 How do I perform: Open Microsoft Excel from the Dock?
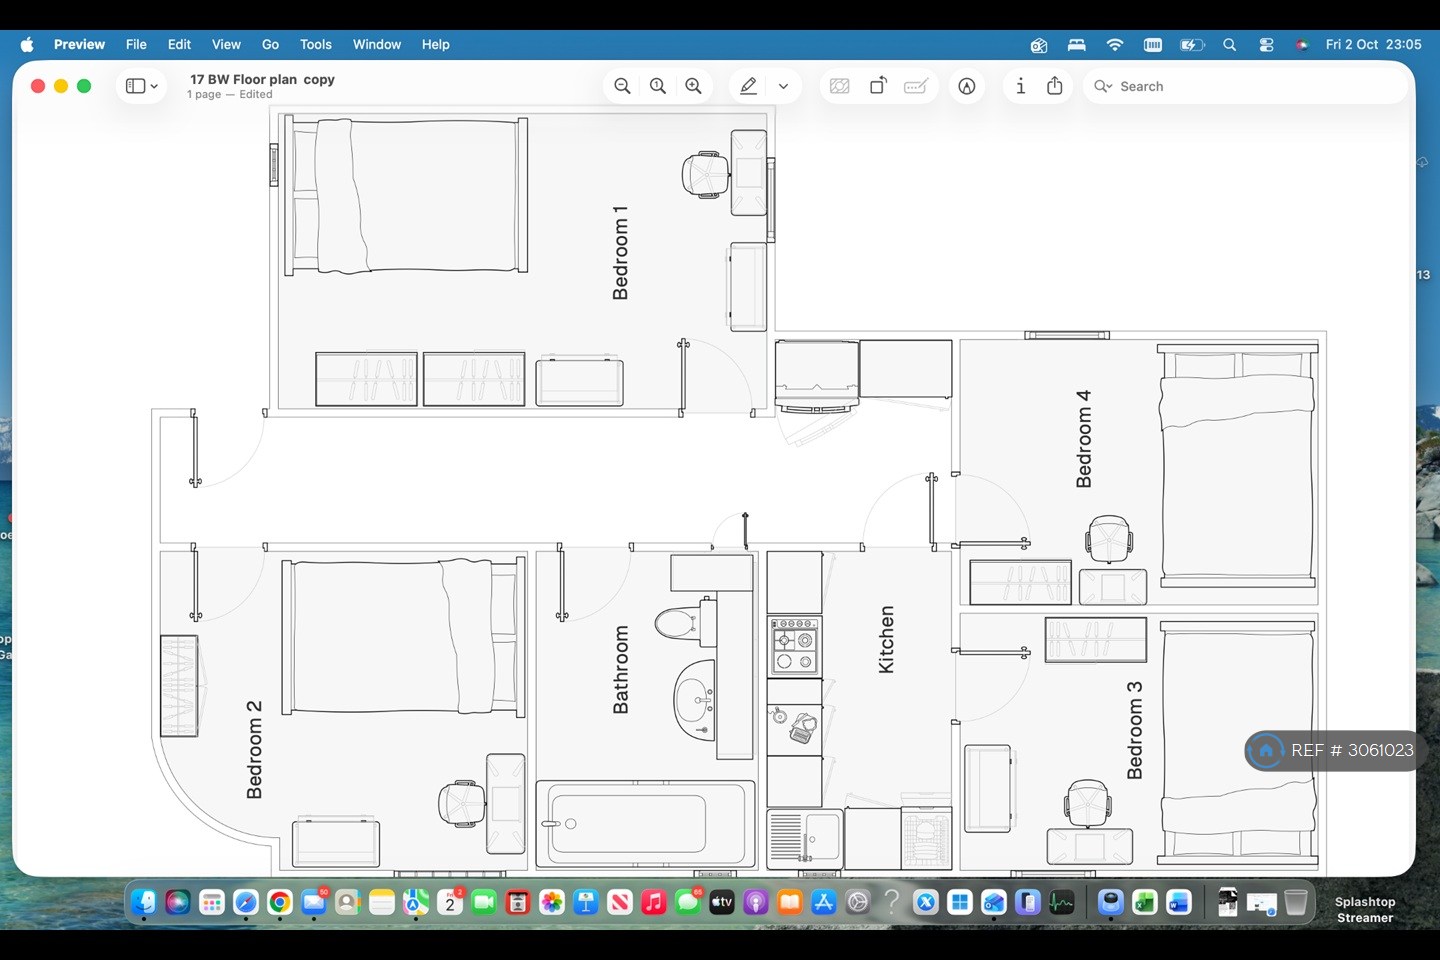click(1145, 902)
